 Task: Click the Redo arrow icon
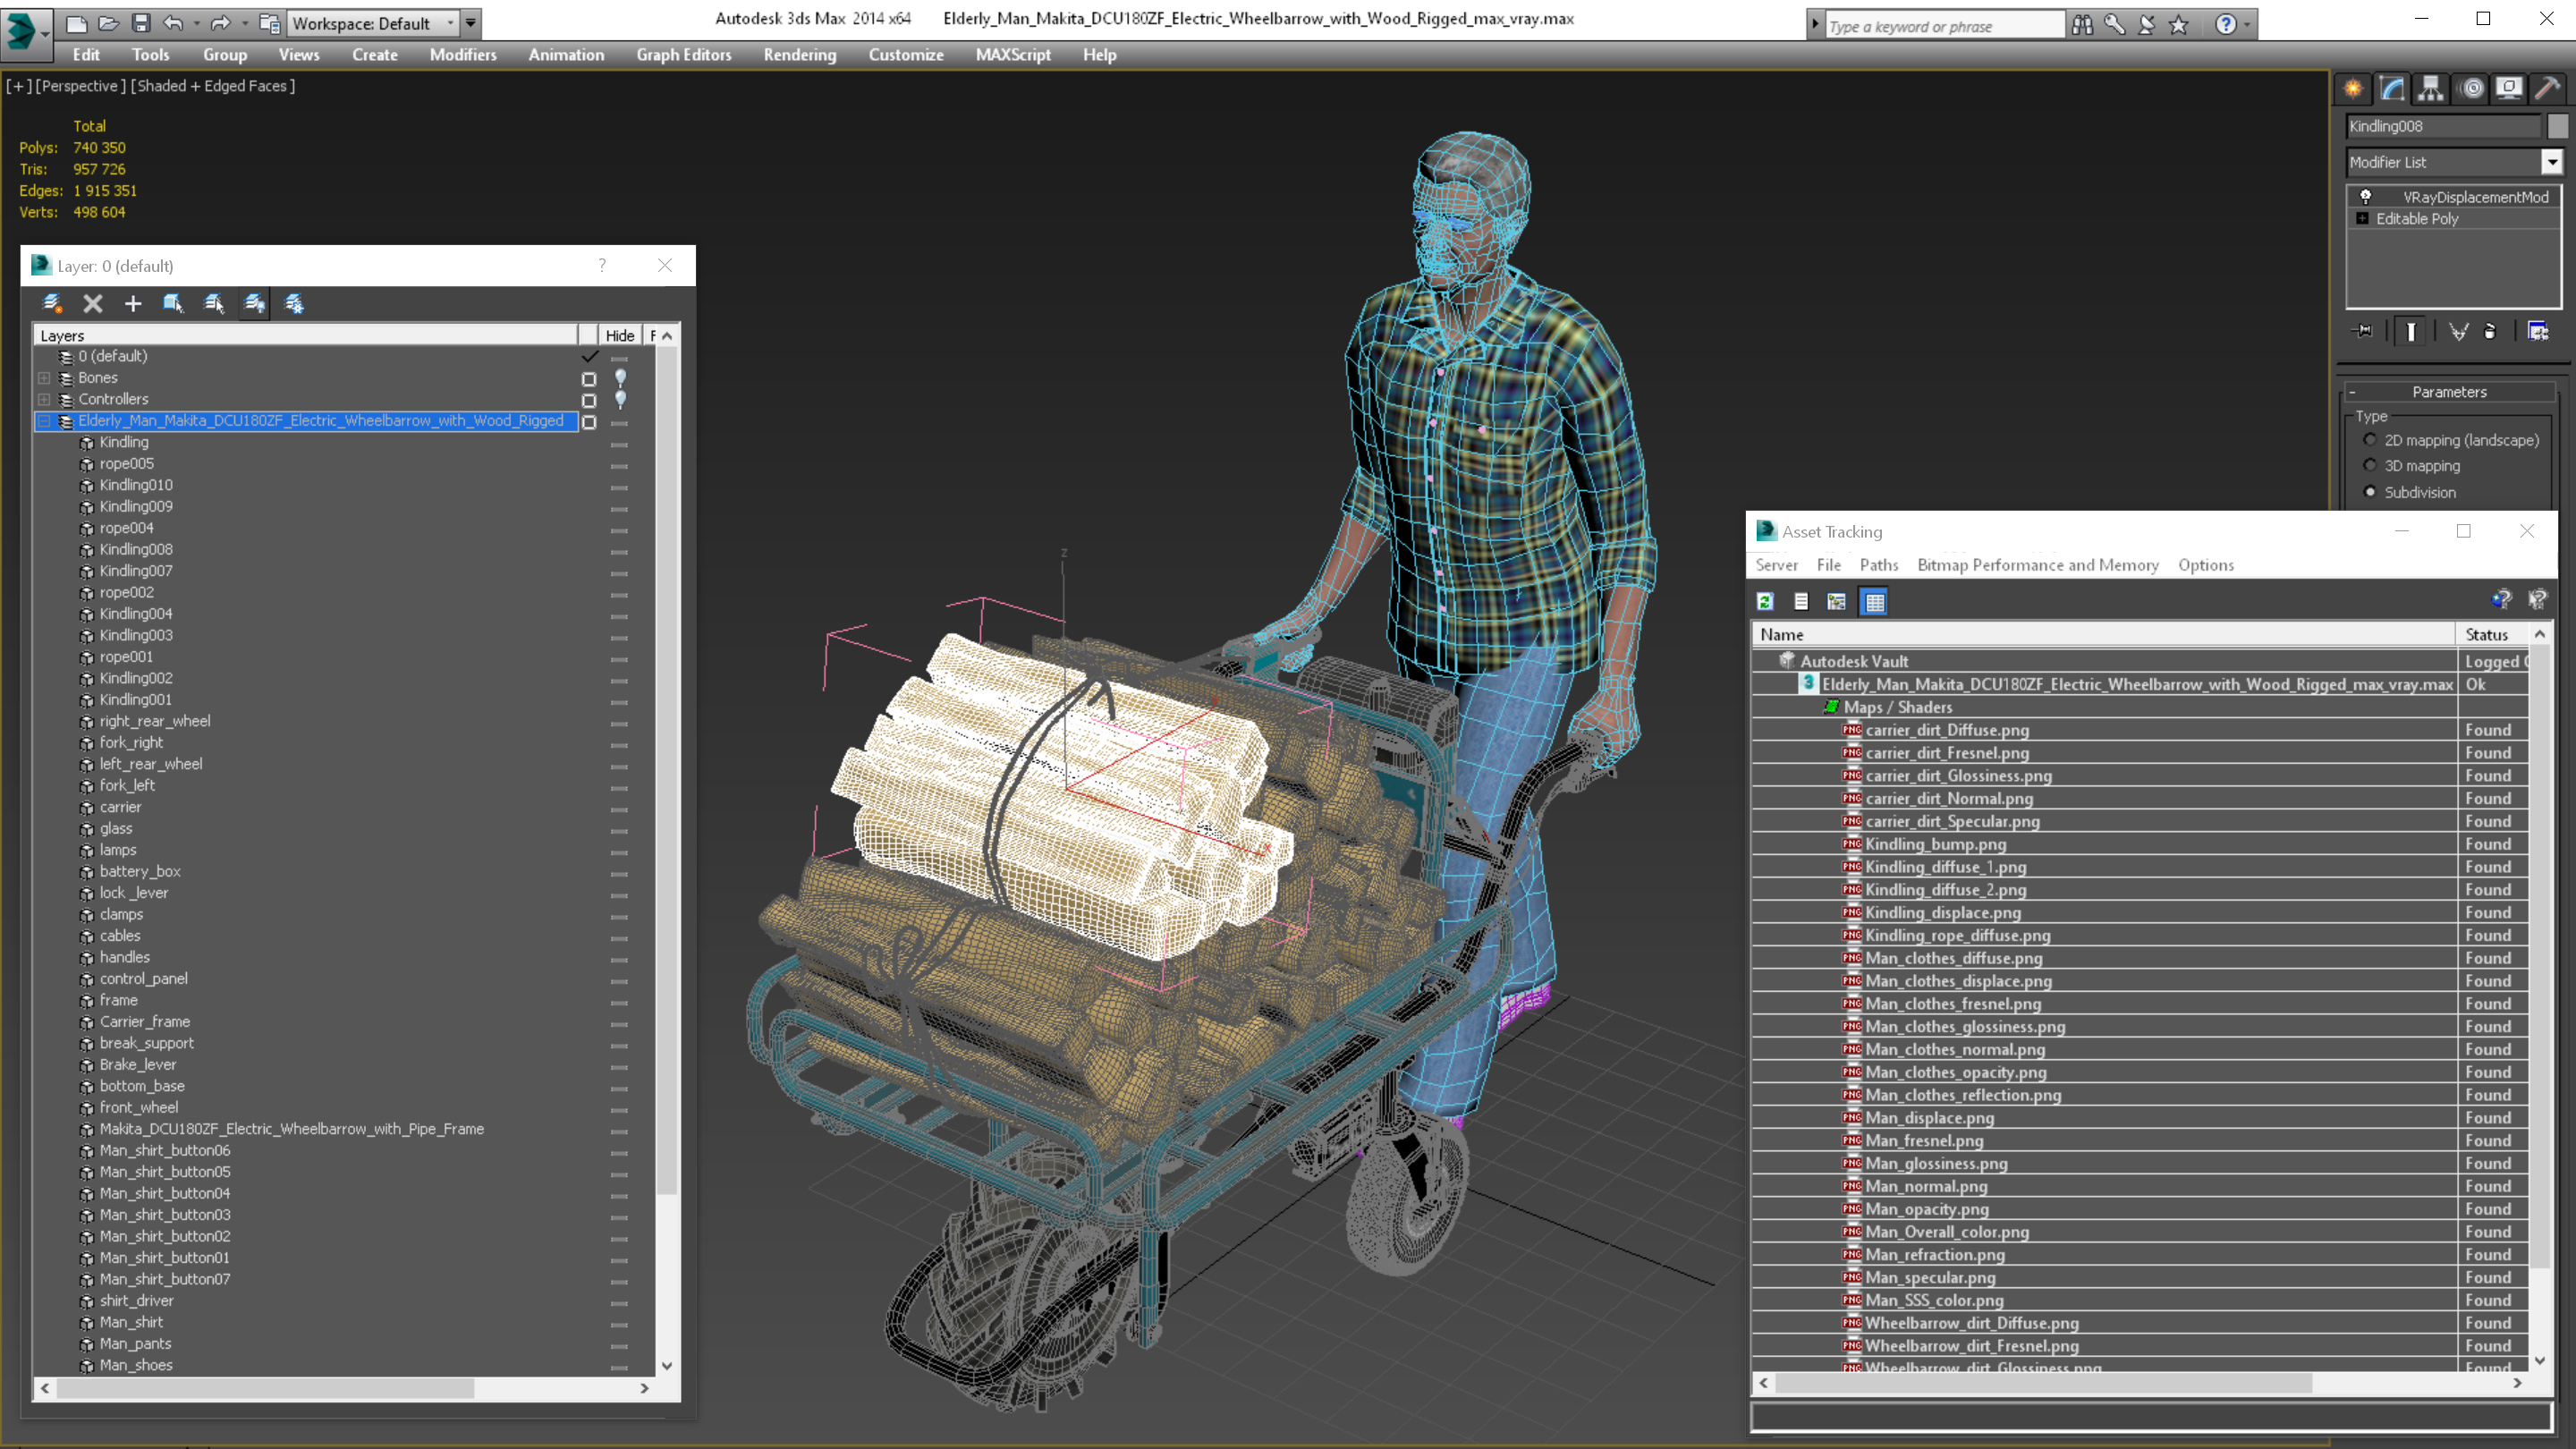[x=220, y=23]
